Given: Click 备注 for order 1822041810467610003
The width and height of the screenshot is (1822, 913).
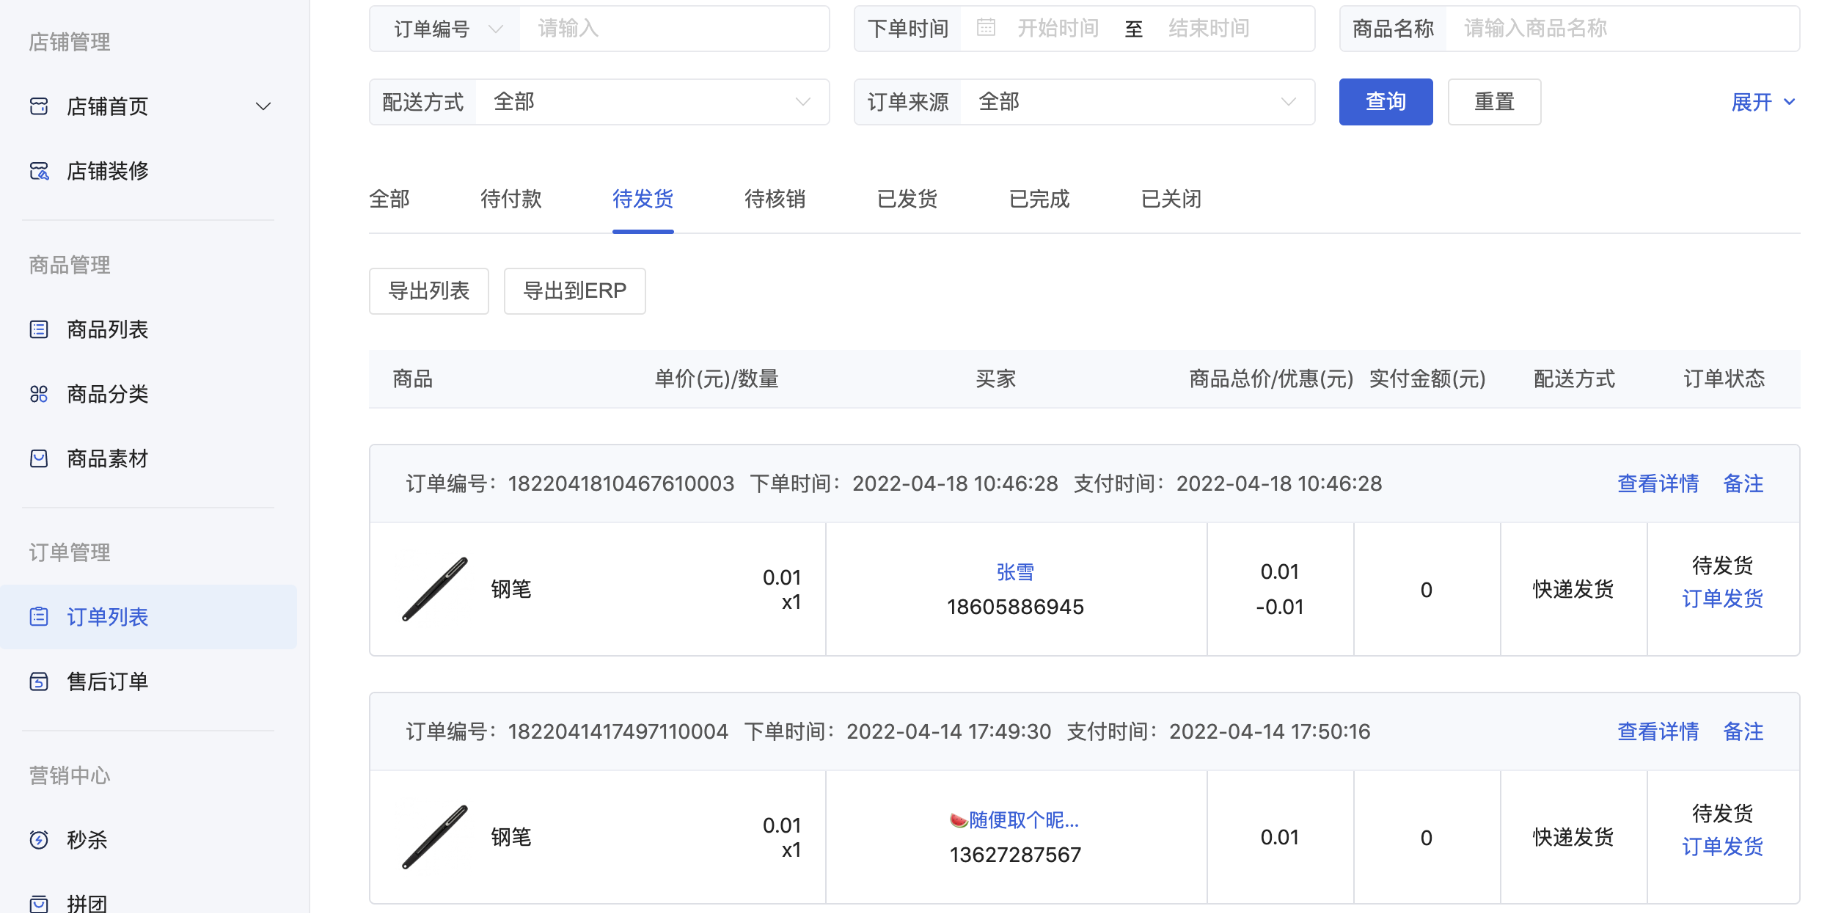Looking at the screenshot, I should coord(1743,484).
